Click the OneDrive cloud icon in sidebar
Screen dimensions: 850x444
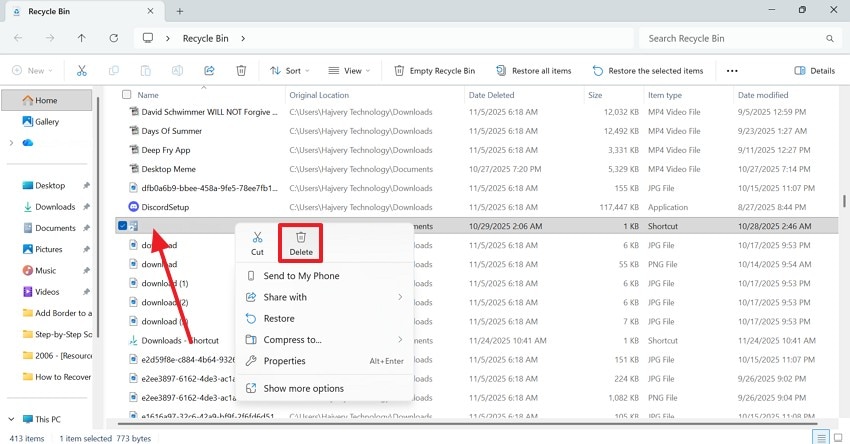(28, 143)
